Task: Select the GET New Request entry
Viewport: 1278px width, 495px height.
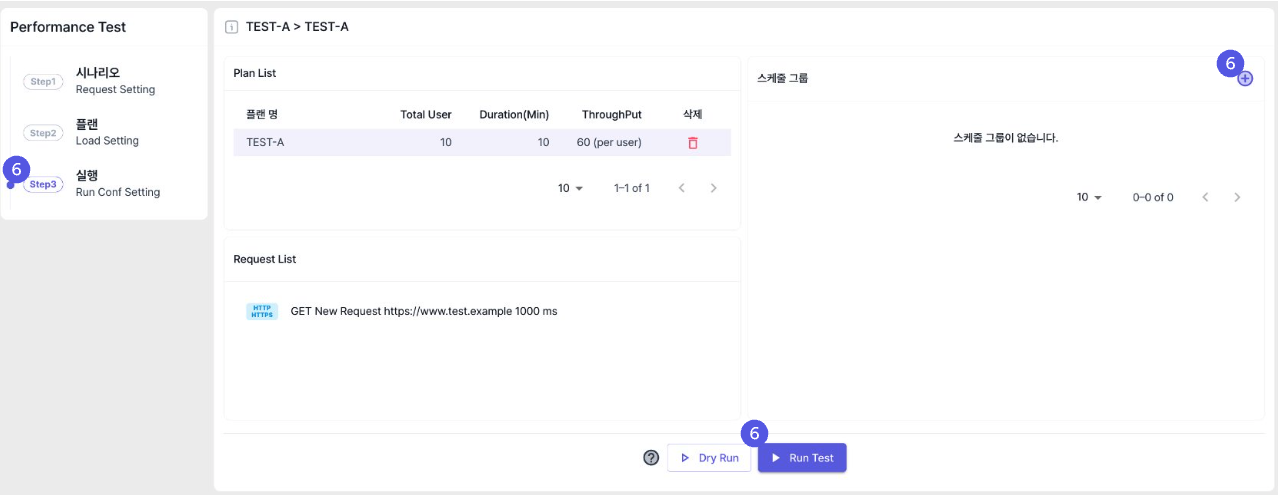Action: (423, 311)
